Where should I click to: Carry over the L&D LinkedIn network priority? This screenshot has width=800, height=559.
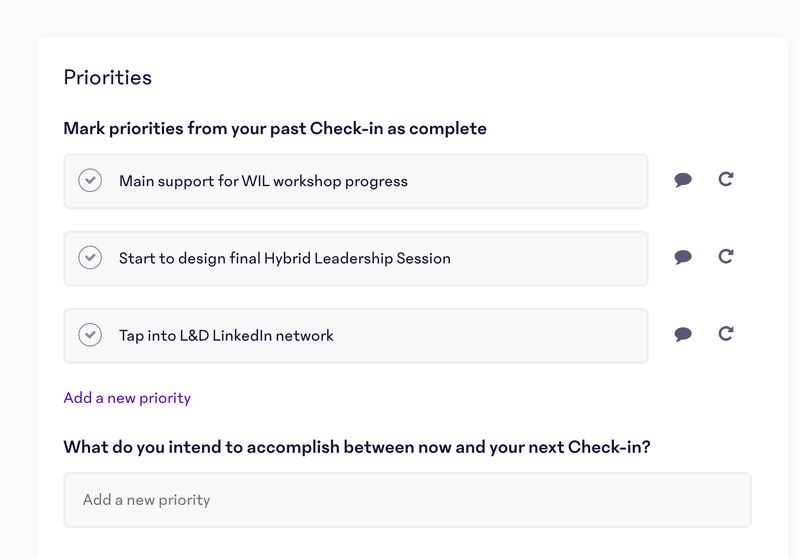[x=726, y=334]
